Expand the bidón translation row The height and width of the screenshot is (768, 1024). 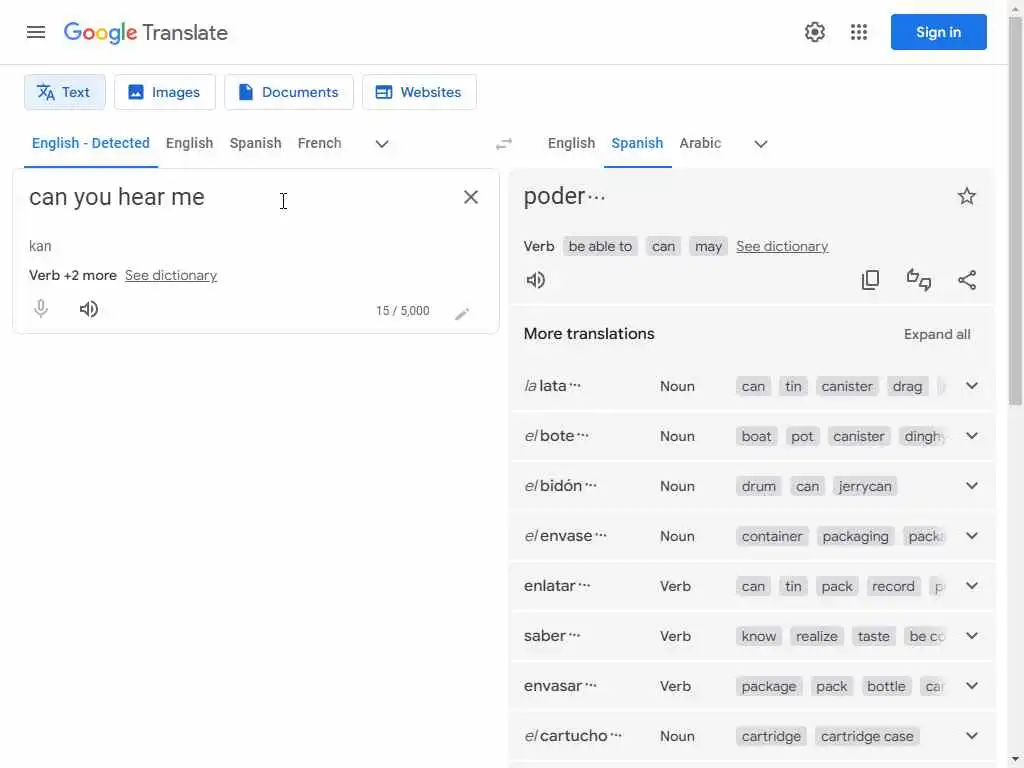[972, 486]
